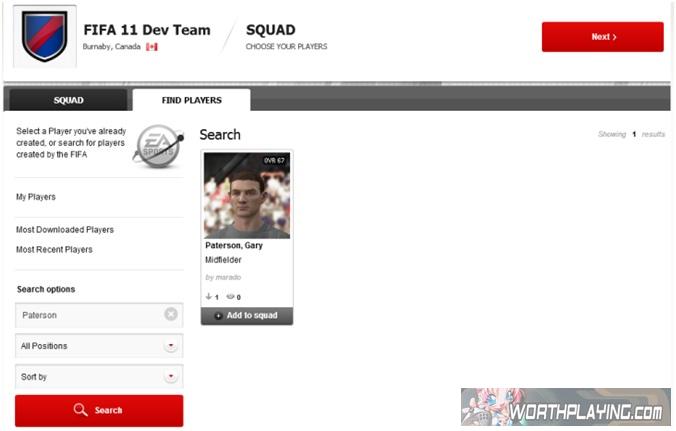Switch to the SQUAD tab
The height and width of the screenshot is (431, 676).
pos(68,100)
